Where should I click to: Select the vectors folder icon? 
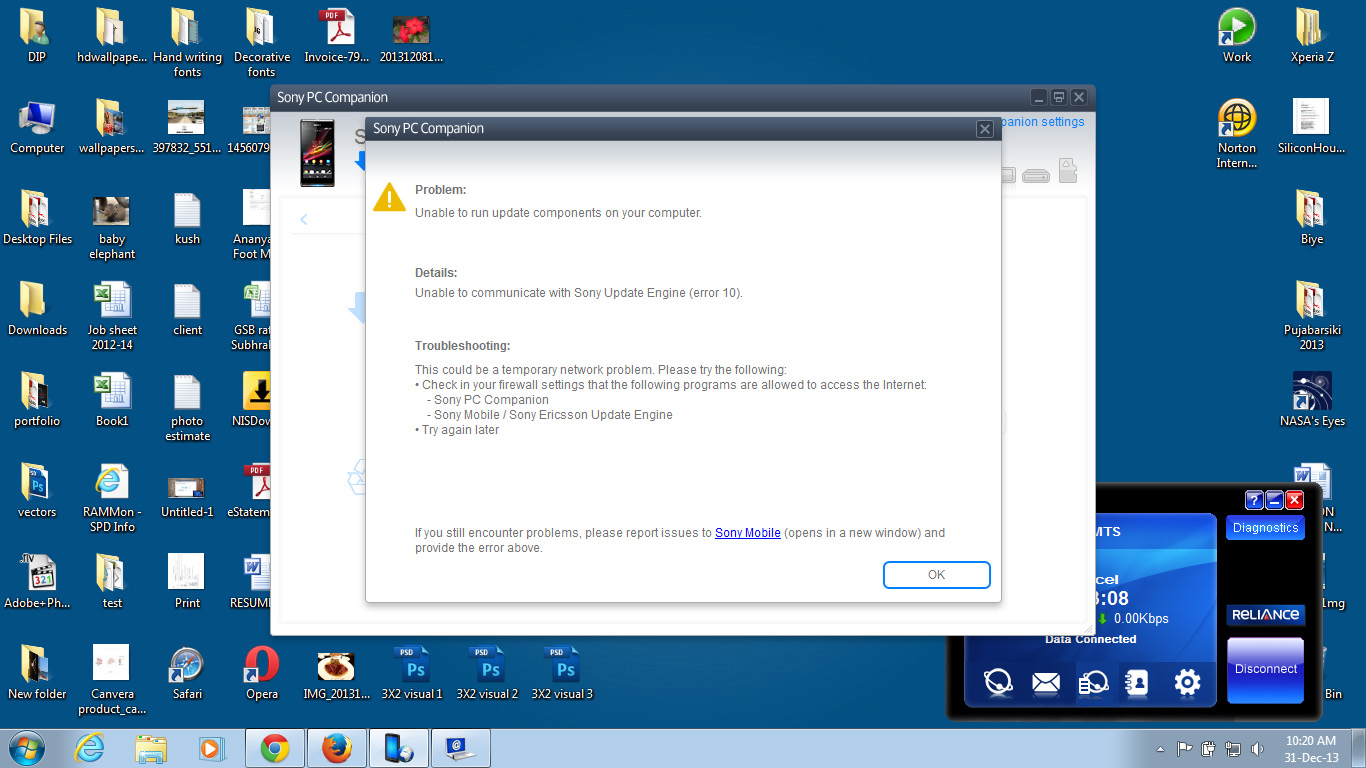tap(37, 491)
